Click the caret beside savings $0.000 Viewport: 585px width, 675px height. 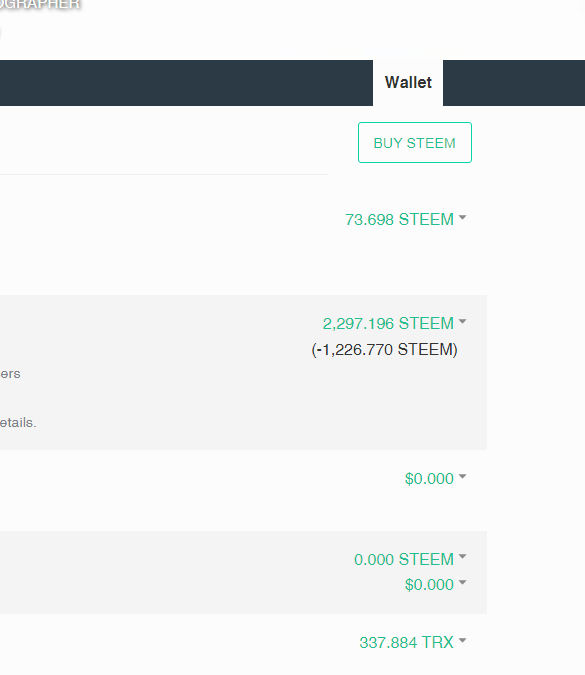463,582
